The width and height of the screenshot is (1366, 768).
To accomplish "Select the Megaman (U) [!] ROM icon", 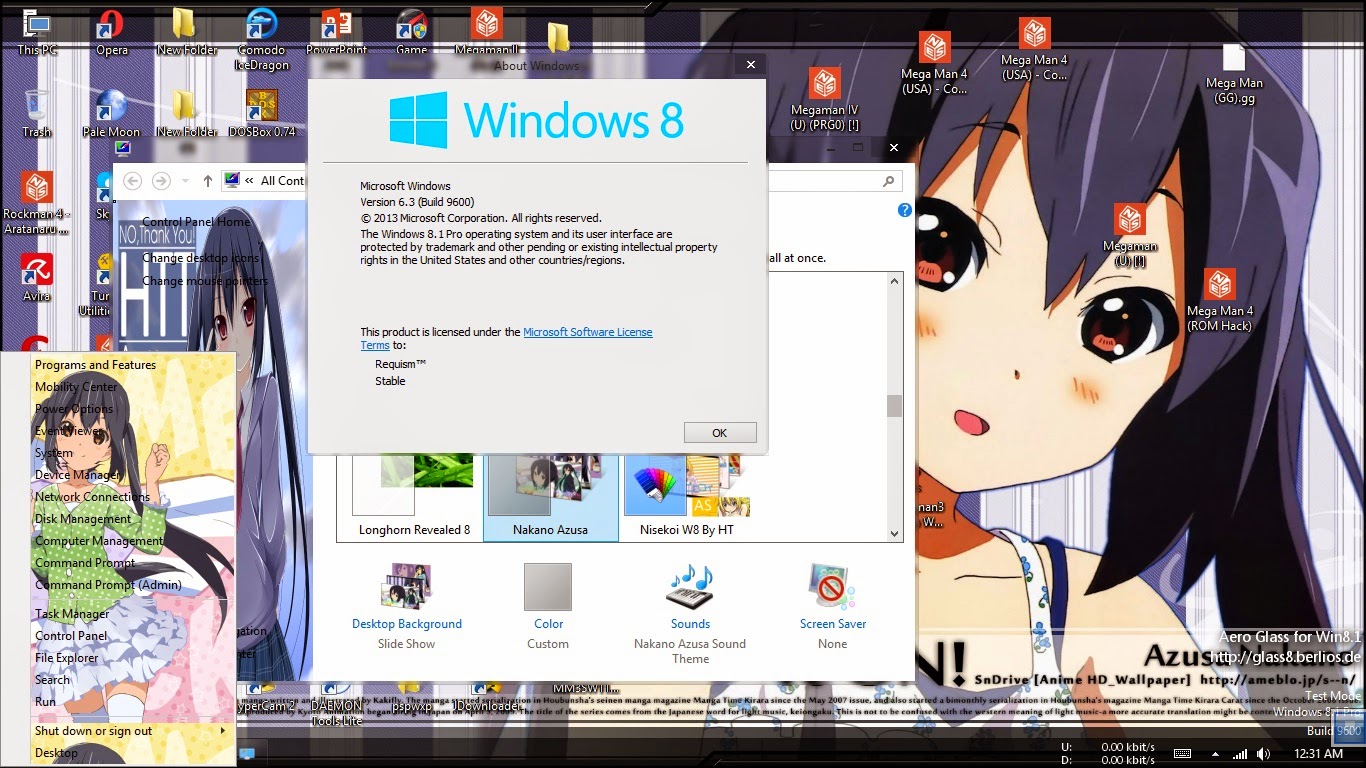I will click(x=1130, y=236).
